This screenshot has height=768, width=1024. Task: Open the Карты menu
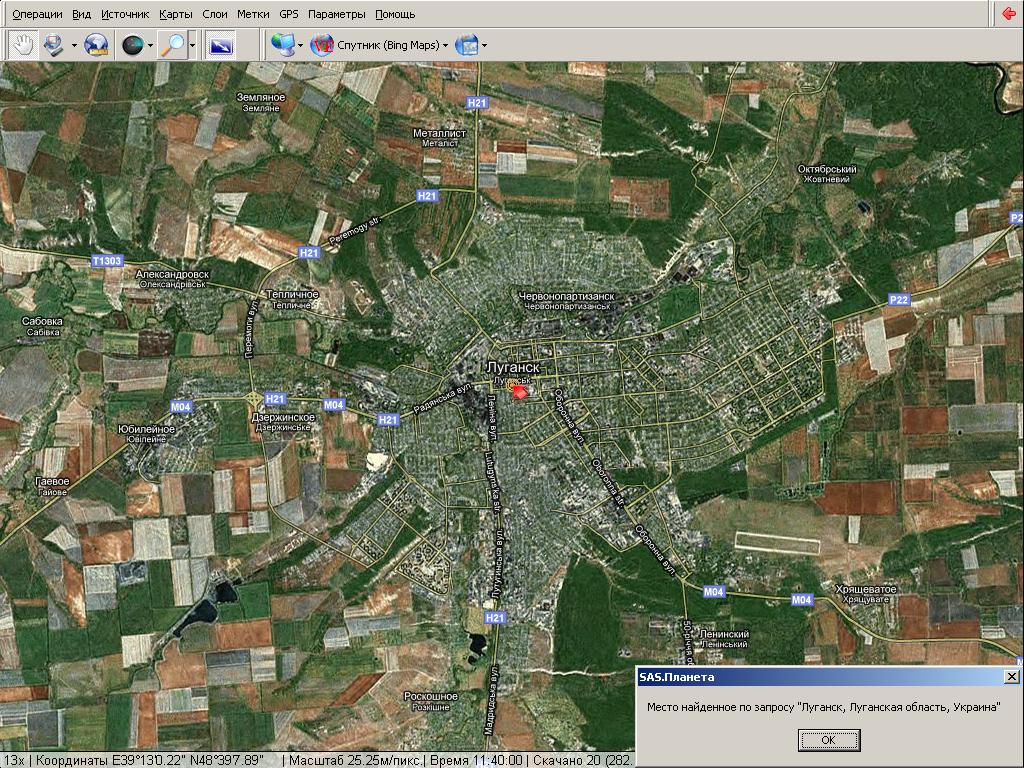[x=176, y=15]
